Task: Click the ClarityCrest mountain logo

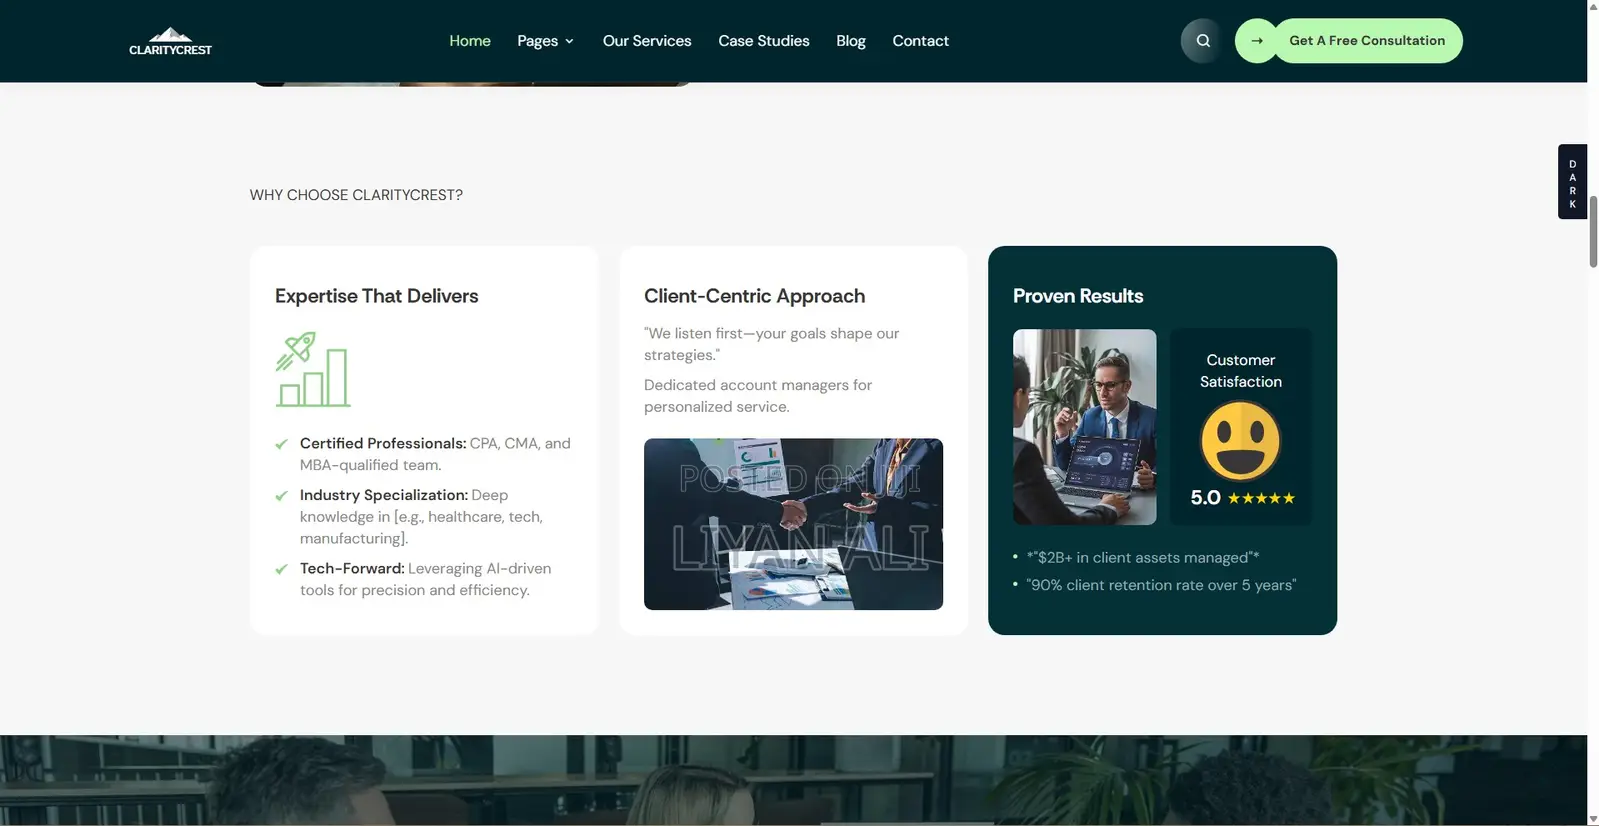Action: coord(170,41)
